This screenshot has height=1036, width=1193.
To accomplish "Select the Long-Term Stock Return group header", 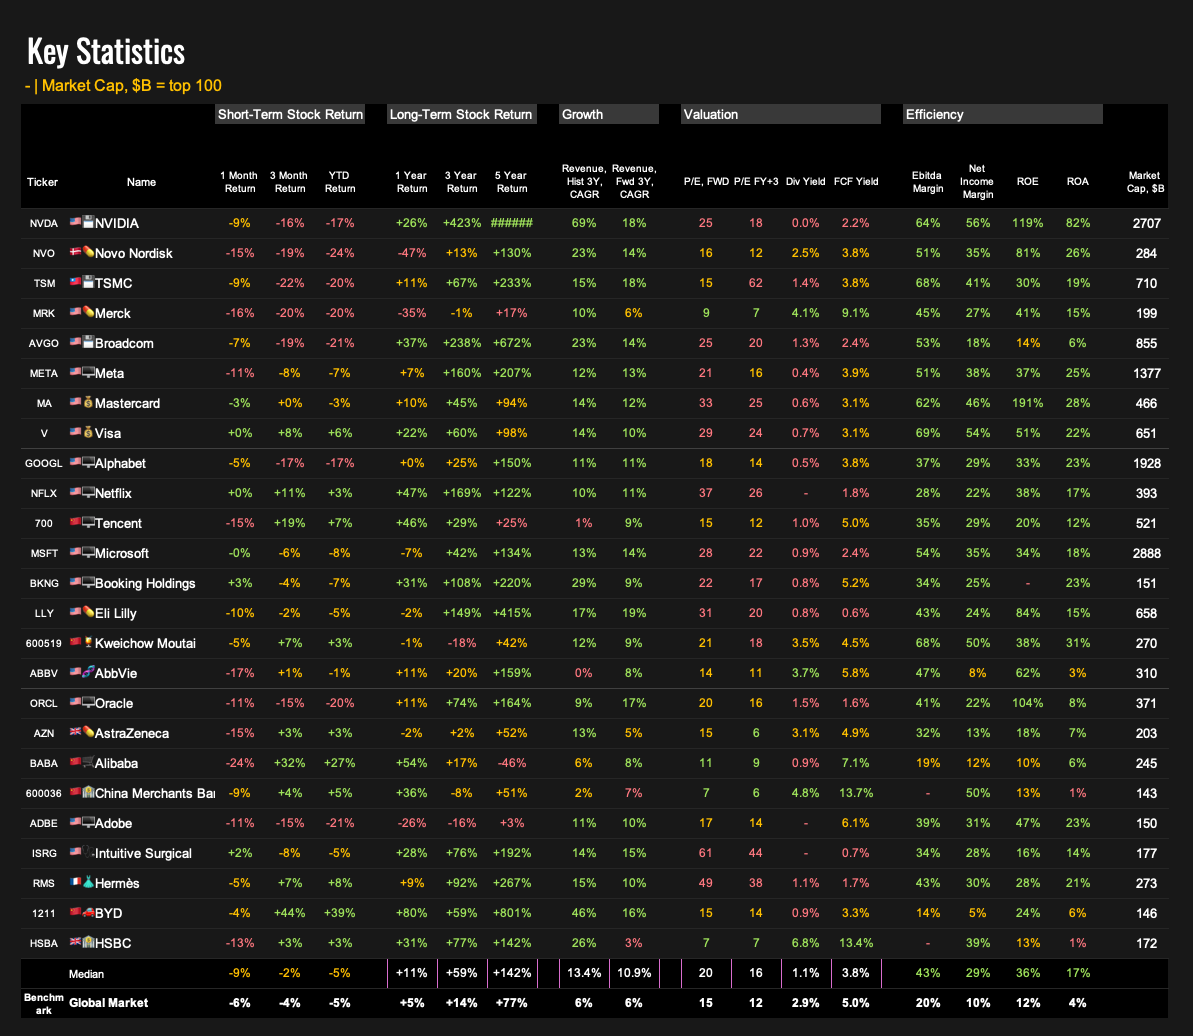I will [462, 114].
